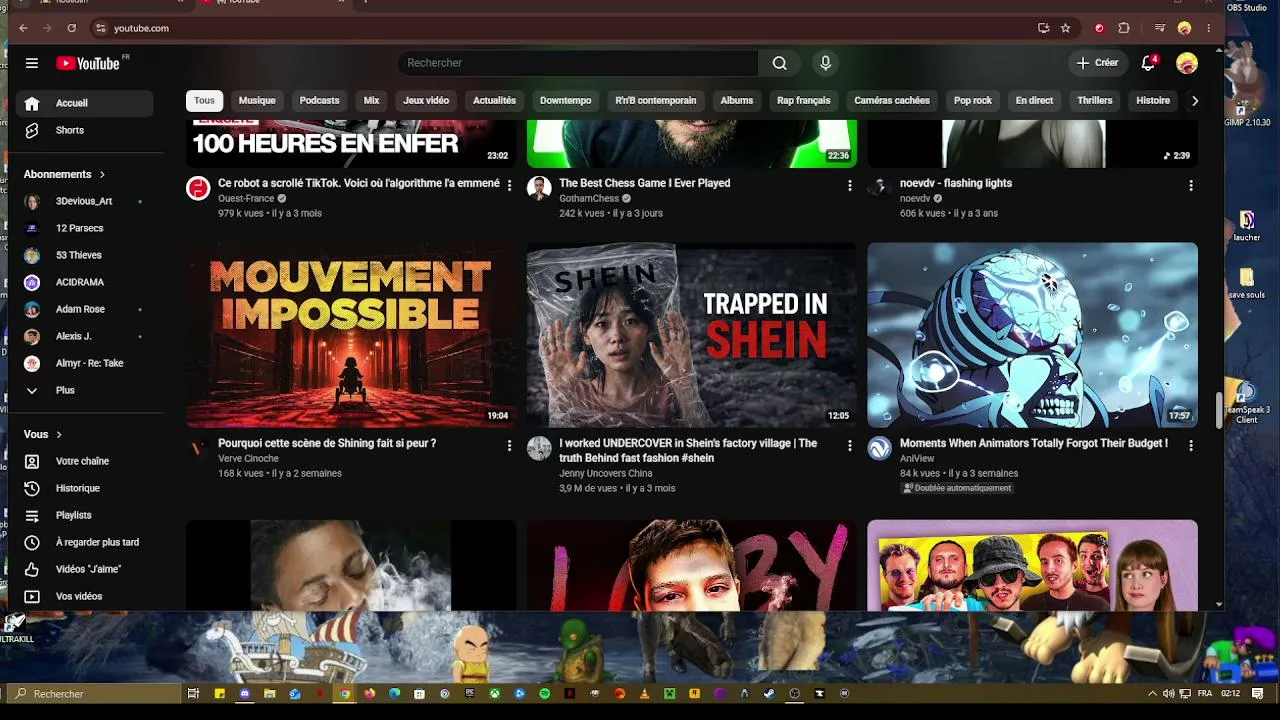Open the Windows notification center icon
Screen dimensions: 1280x720
tap(1258, 693)
